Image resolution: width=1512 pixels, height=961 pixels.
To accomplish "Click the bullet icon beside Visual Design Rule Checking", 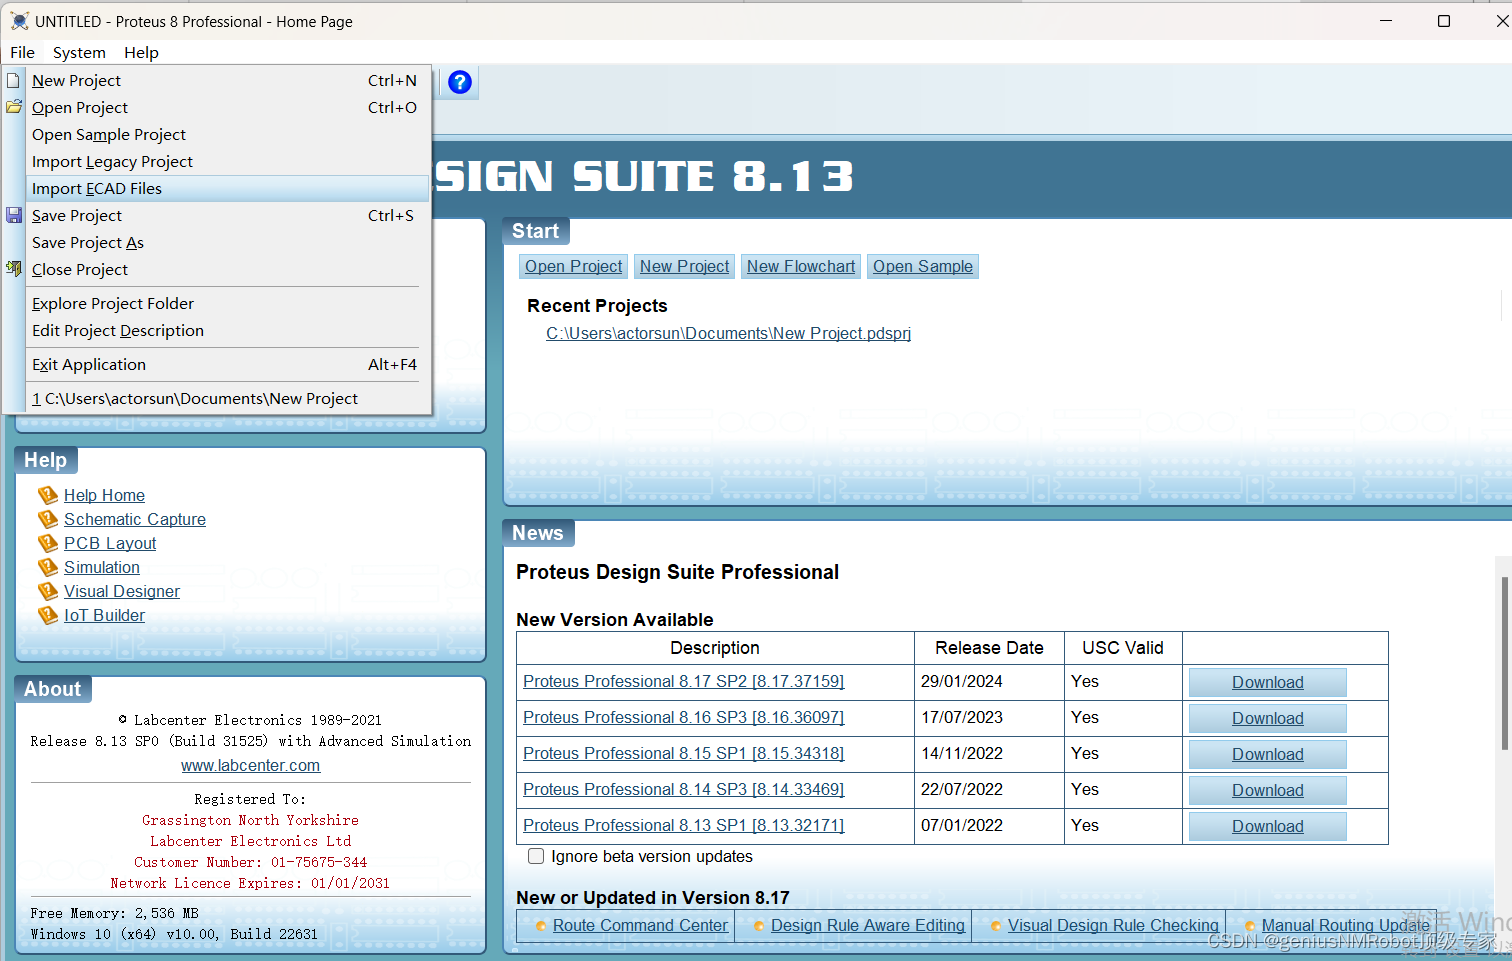I will (996, 926).
